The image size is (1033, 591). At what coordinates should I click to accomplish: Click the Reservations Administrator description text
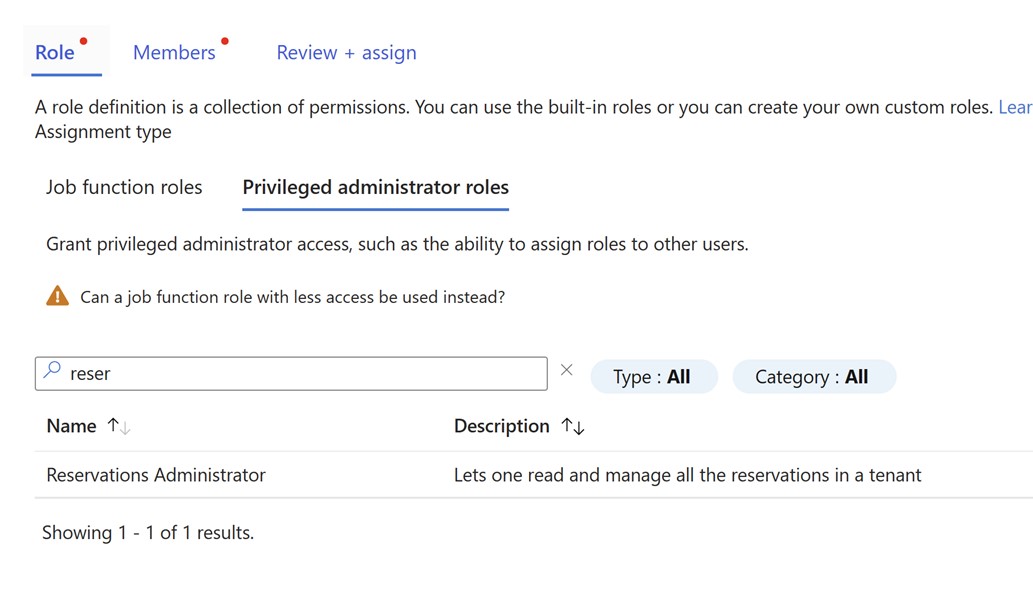point(687,475)
